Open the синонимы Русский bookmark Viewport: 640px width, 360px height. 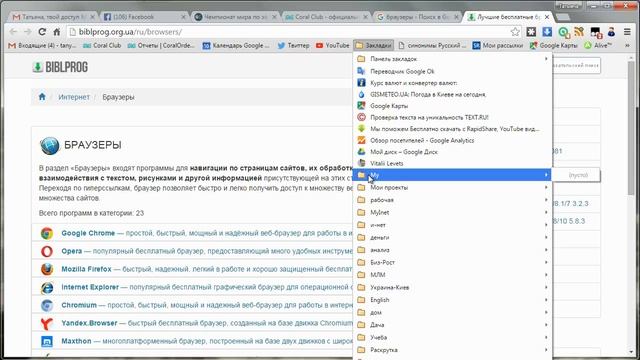(x=432, y=45)
